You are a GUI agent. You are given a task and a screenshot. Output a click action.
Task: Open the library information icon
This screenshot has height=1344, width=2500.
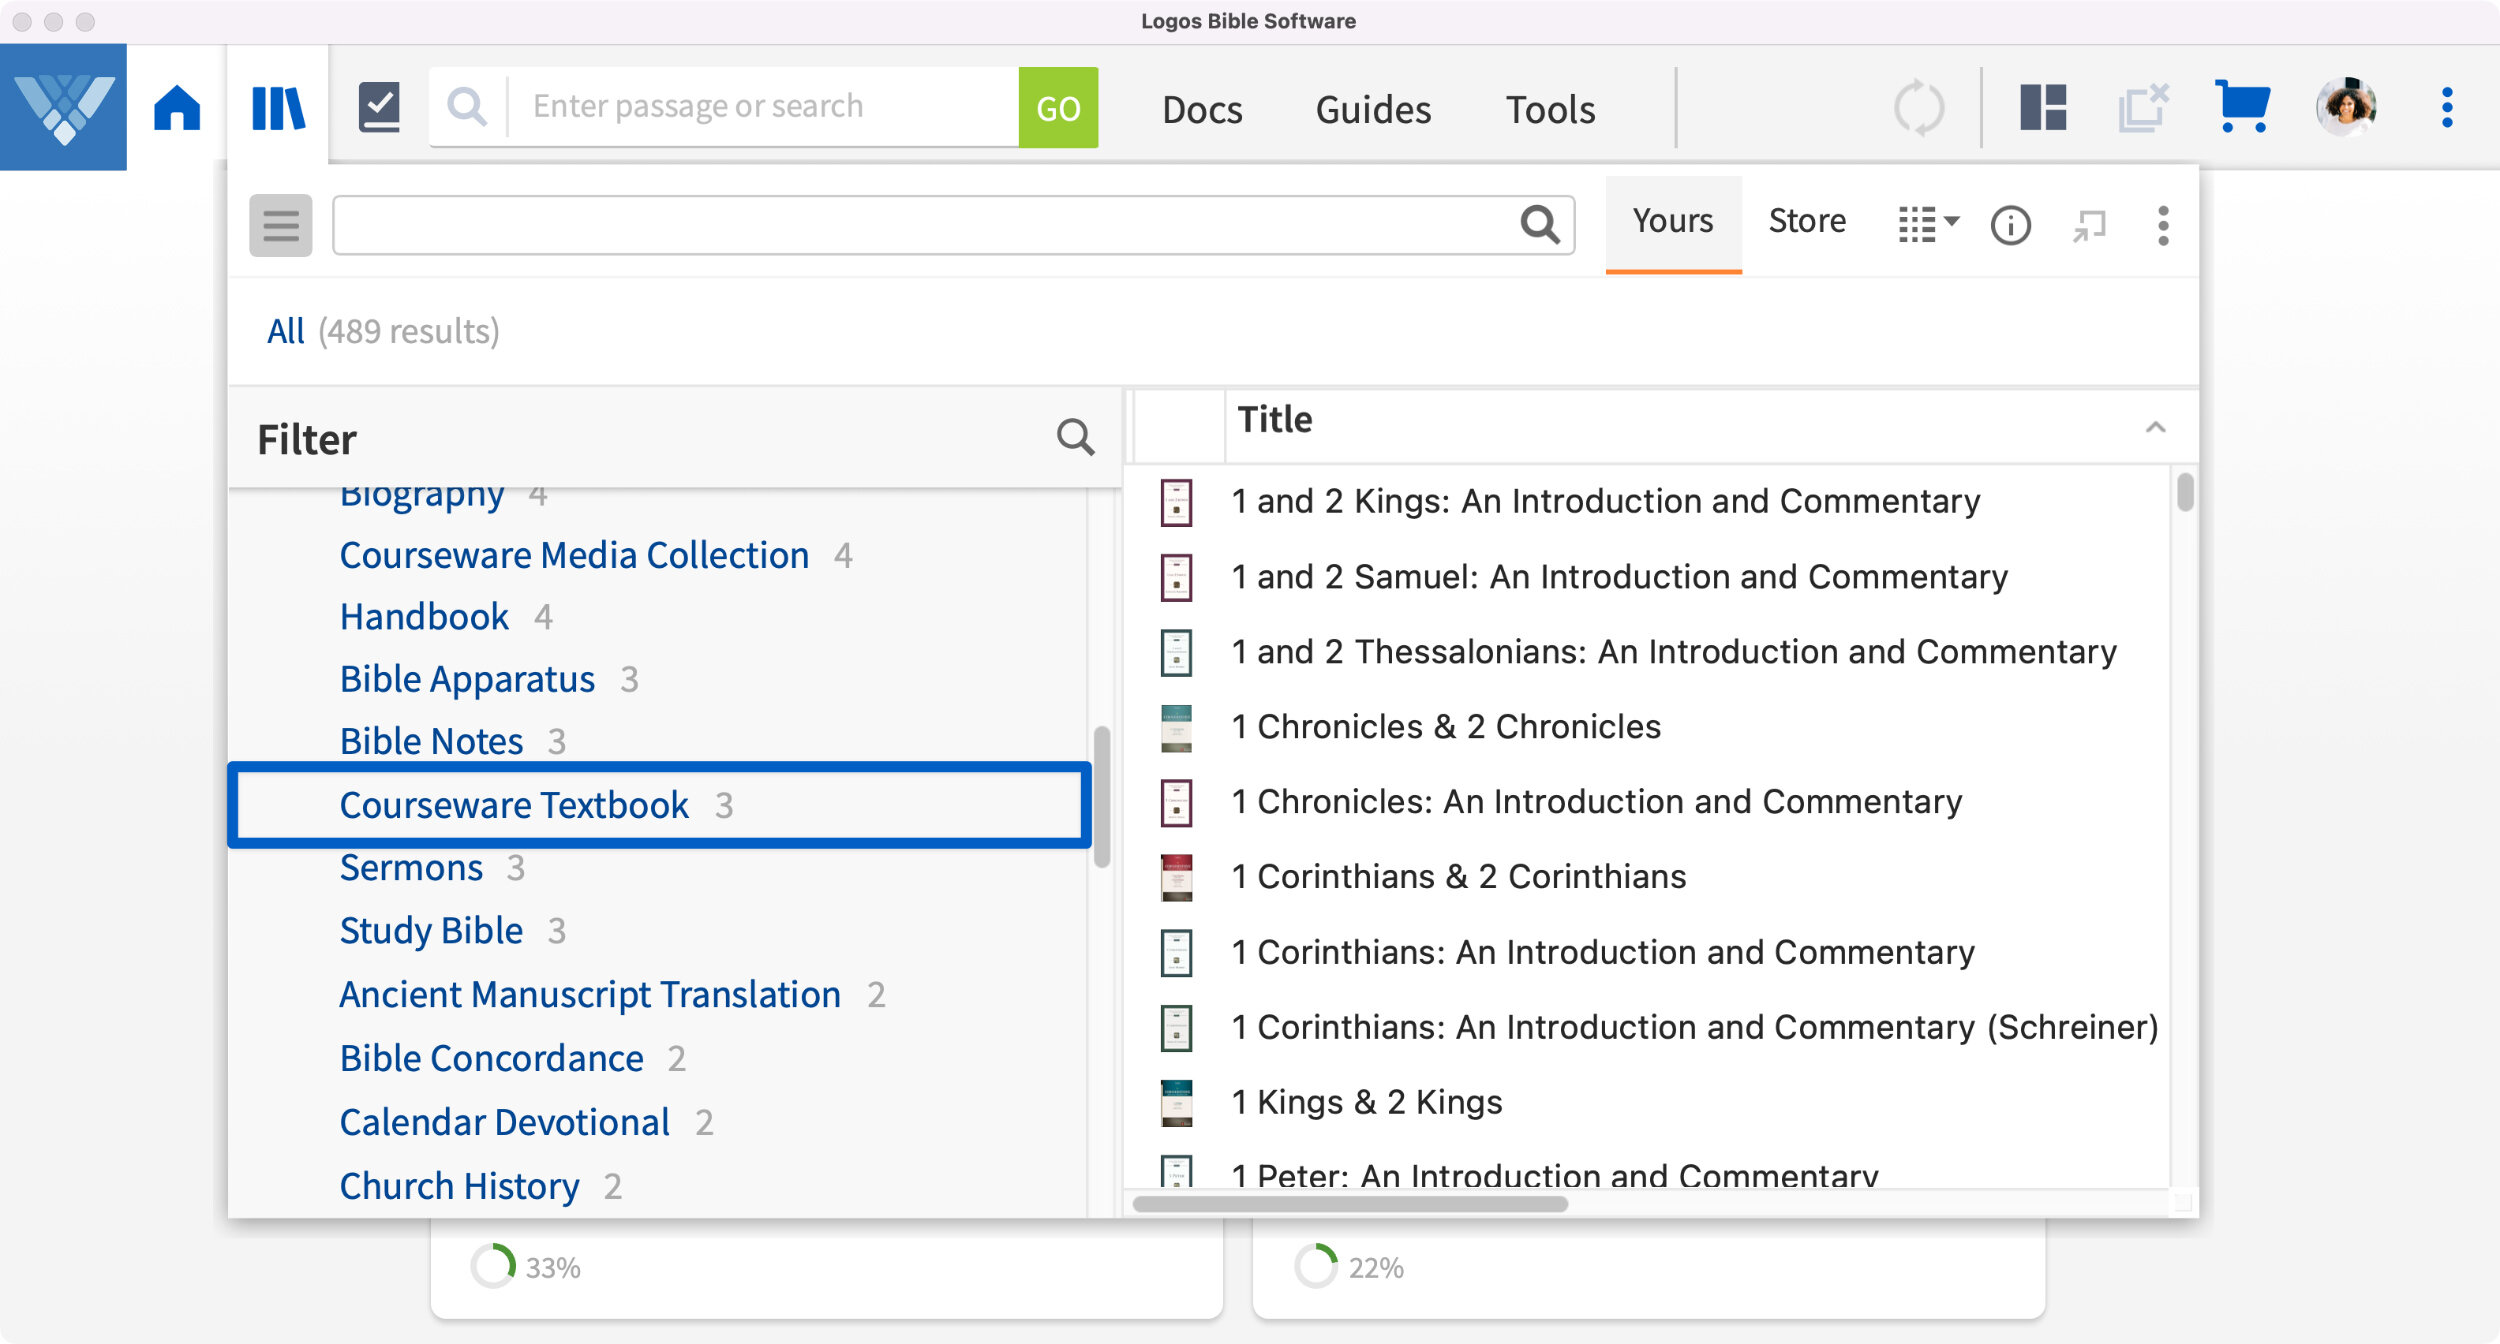point(2011,226)
